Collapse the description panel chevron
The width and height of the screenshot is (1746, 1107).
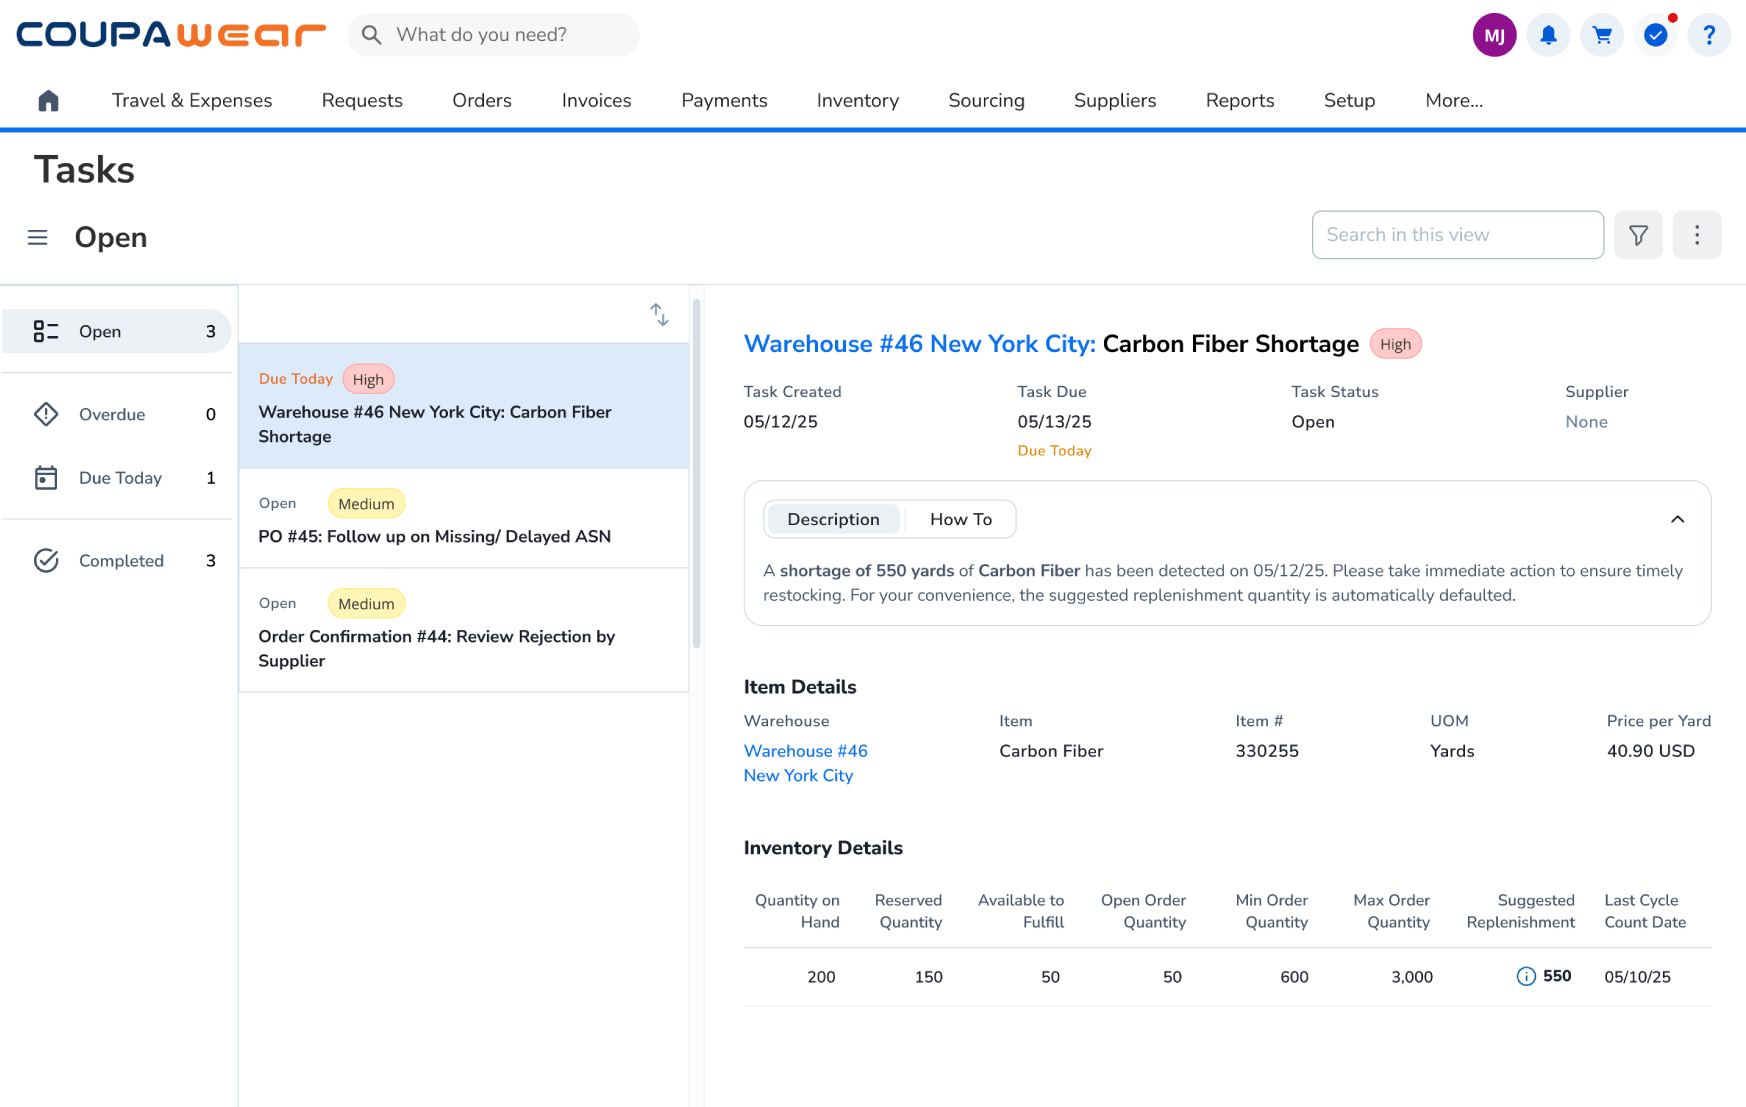coord(1678,519)
